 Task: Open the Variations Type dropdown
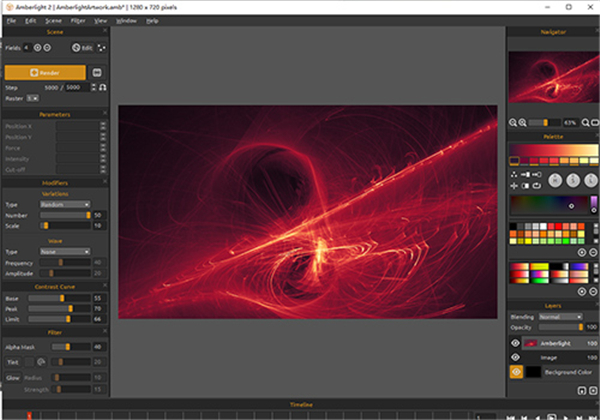tap(63, 204)
